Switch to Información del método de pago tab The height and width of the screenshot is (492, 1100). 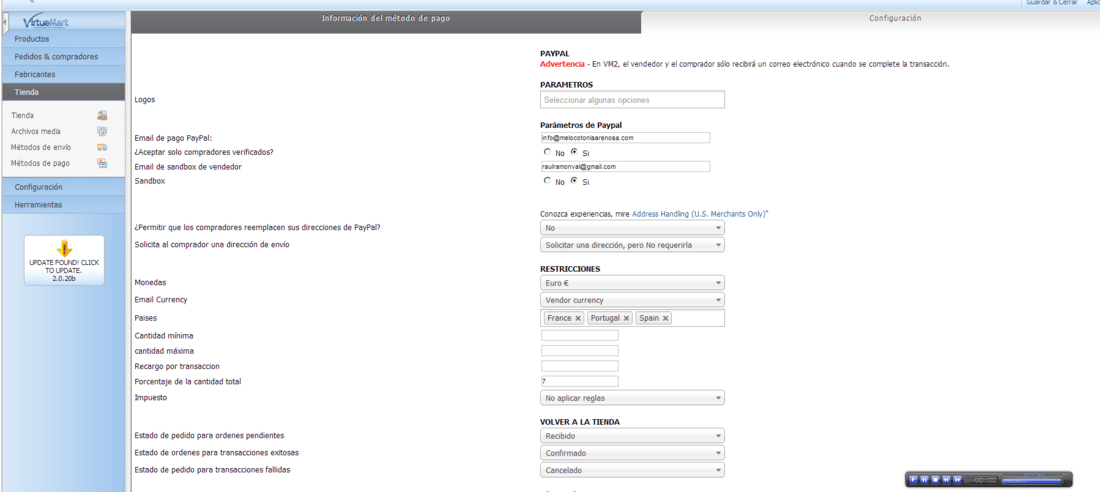386,21
